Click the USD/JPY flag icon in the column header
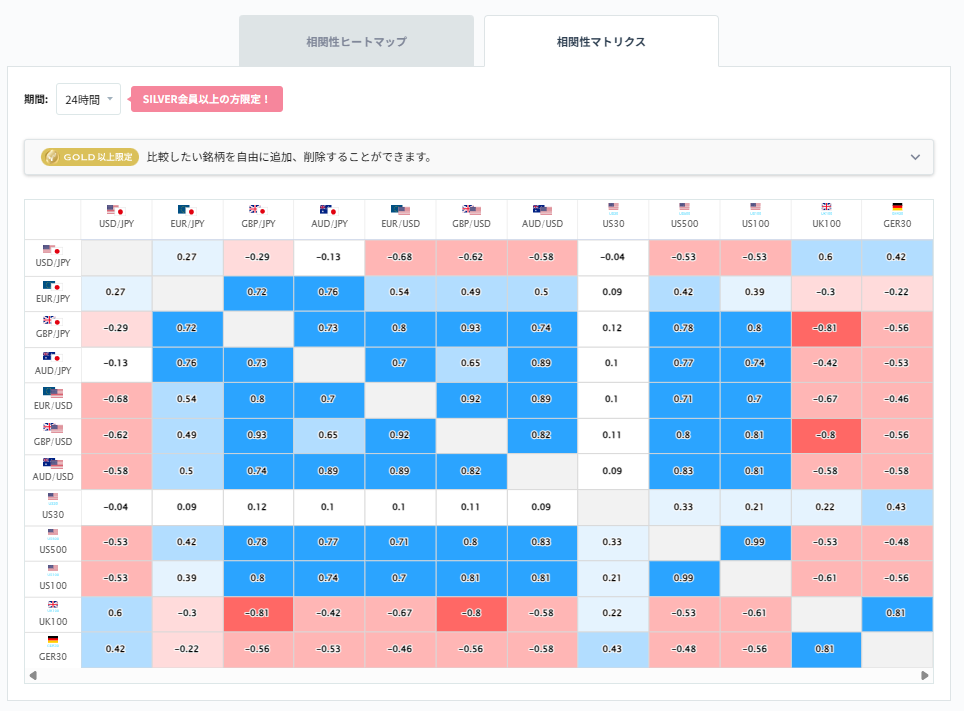964x711 pixels. (x=116, y=210)
